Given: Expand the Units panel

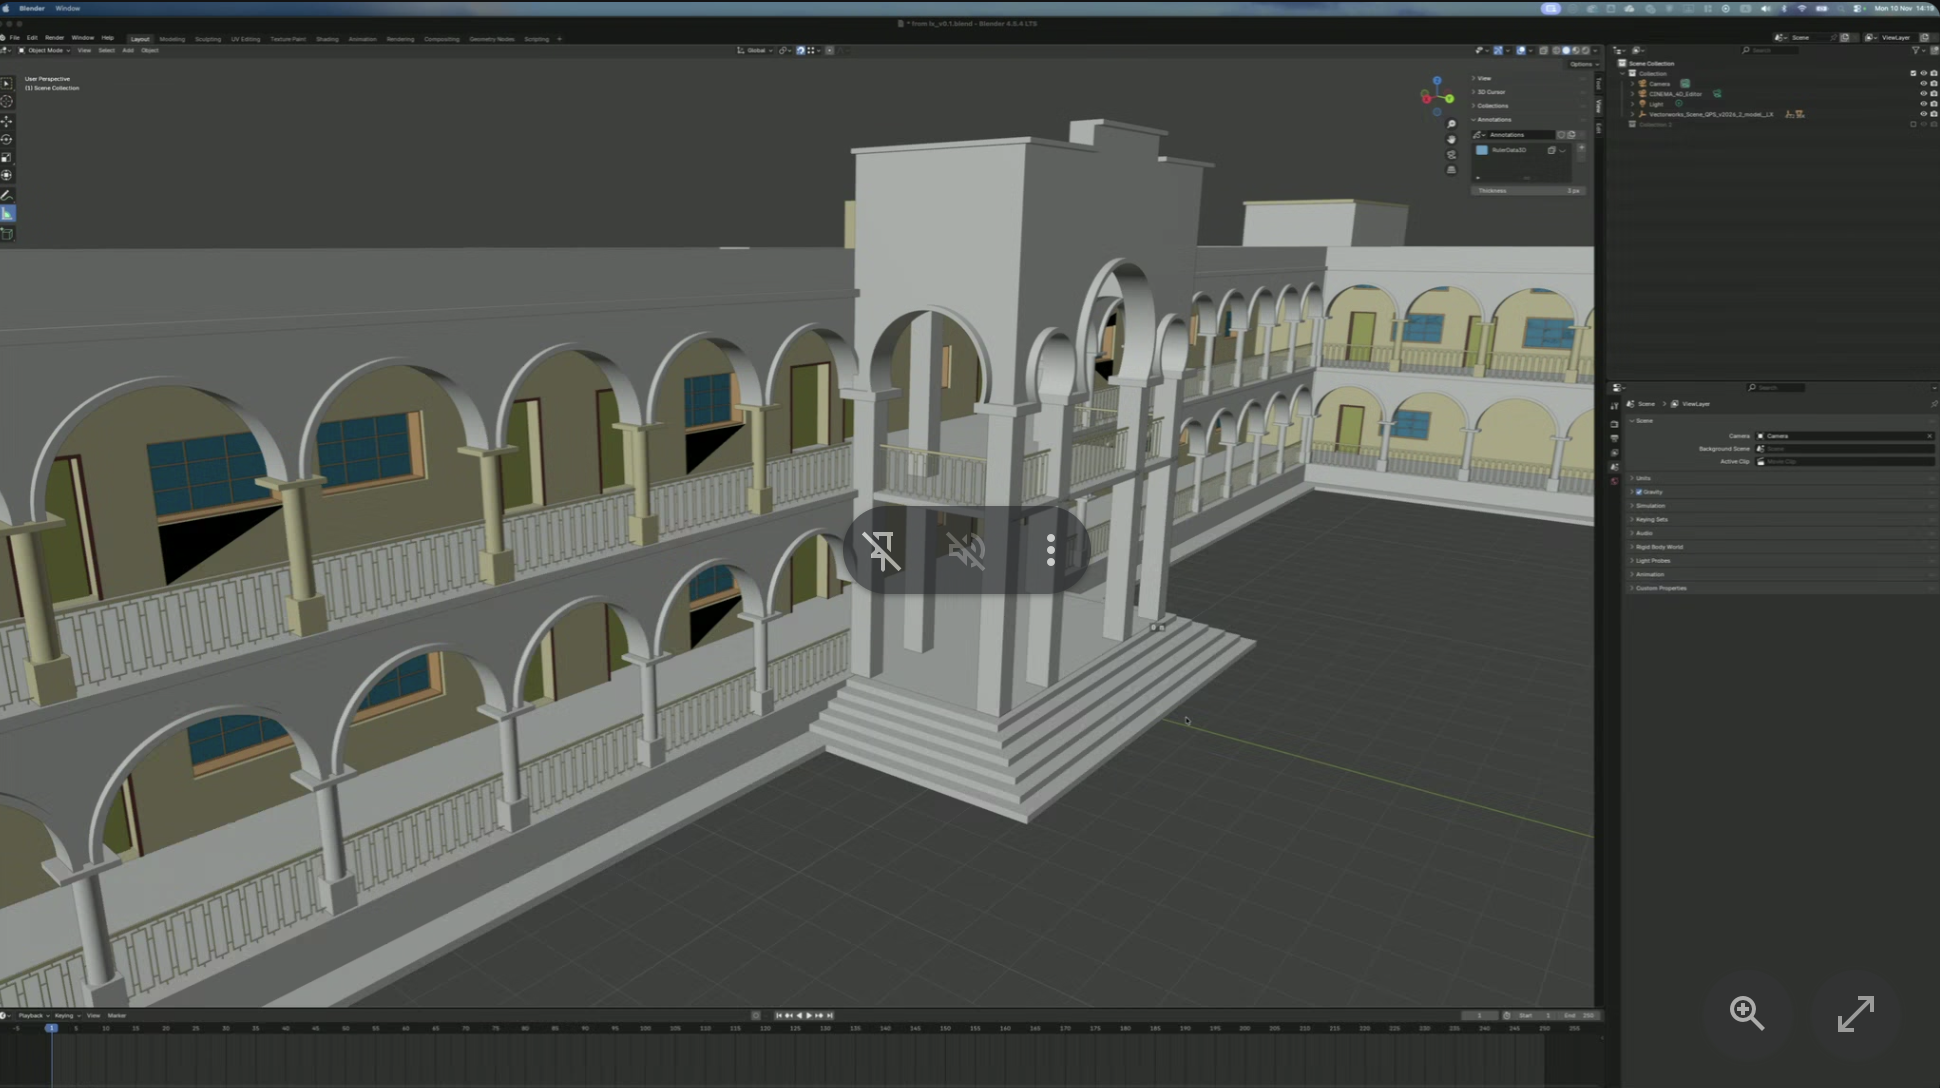Looking at the screenshot, I should (1643, 478).
